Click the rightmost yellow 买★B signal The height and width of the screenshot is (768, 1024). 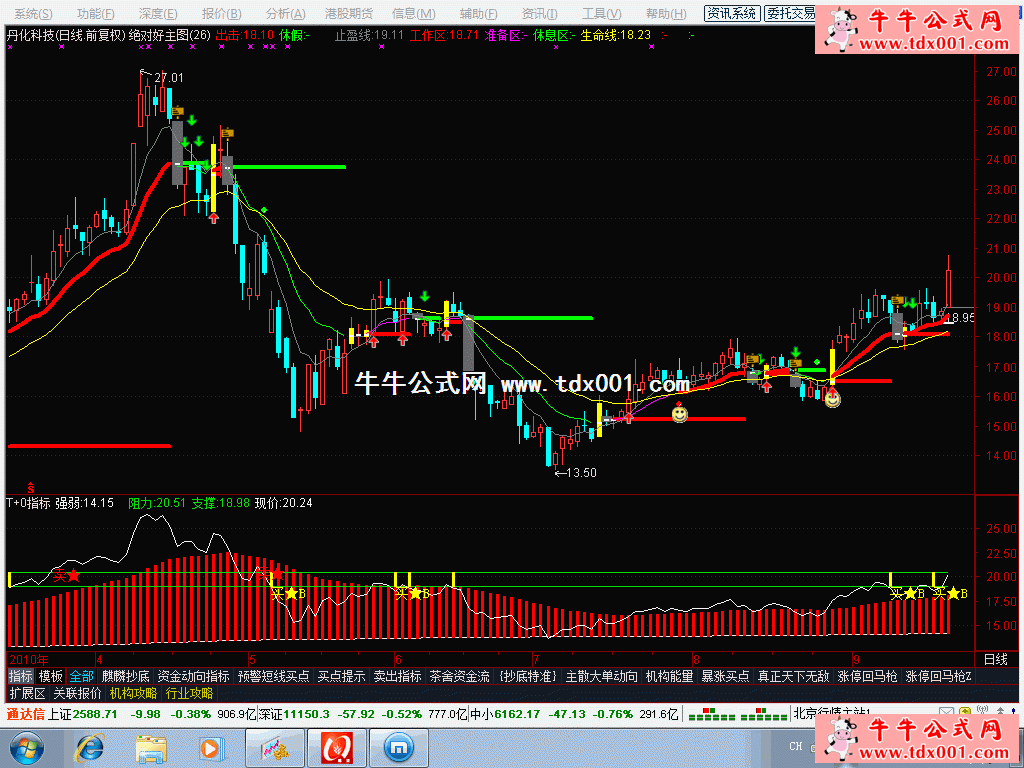[x=950, y=593]
